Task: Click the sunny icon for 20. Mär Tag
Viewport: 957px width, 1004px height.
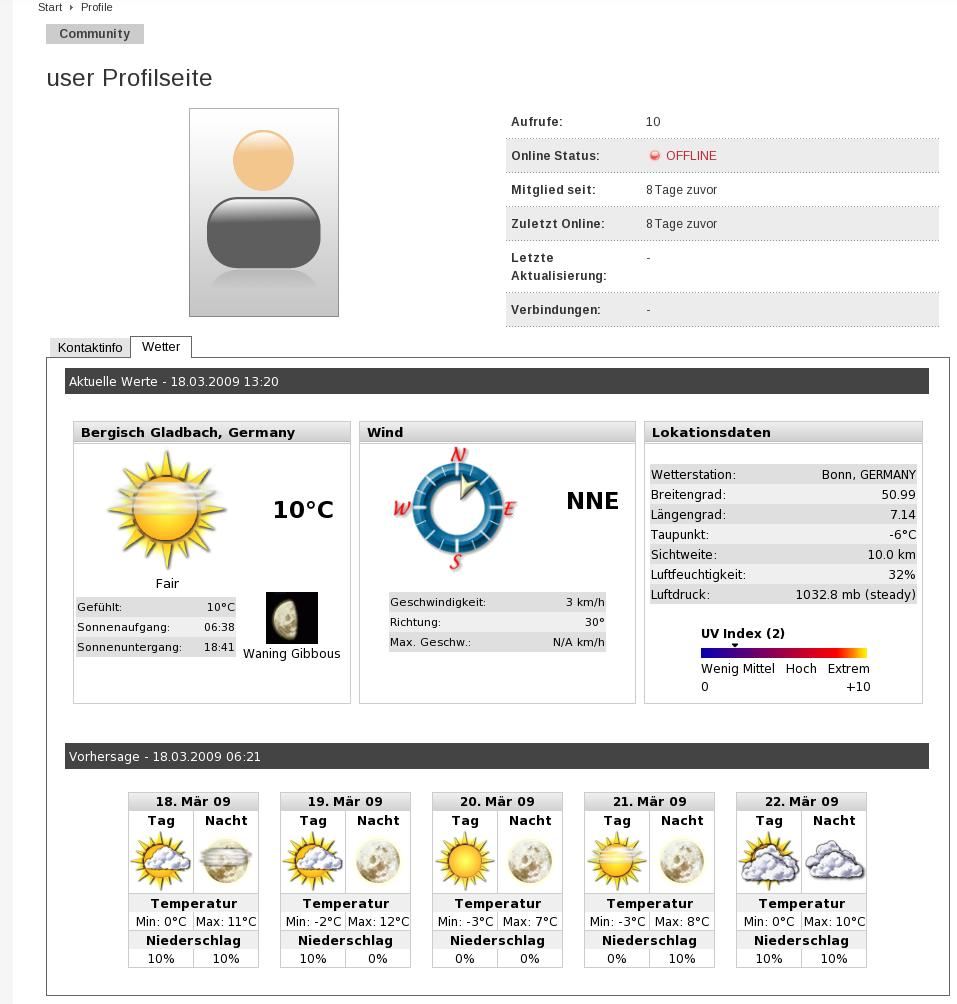Action: click(466, 858)
